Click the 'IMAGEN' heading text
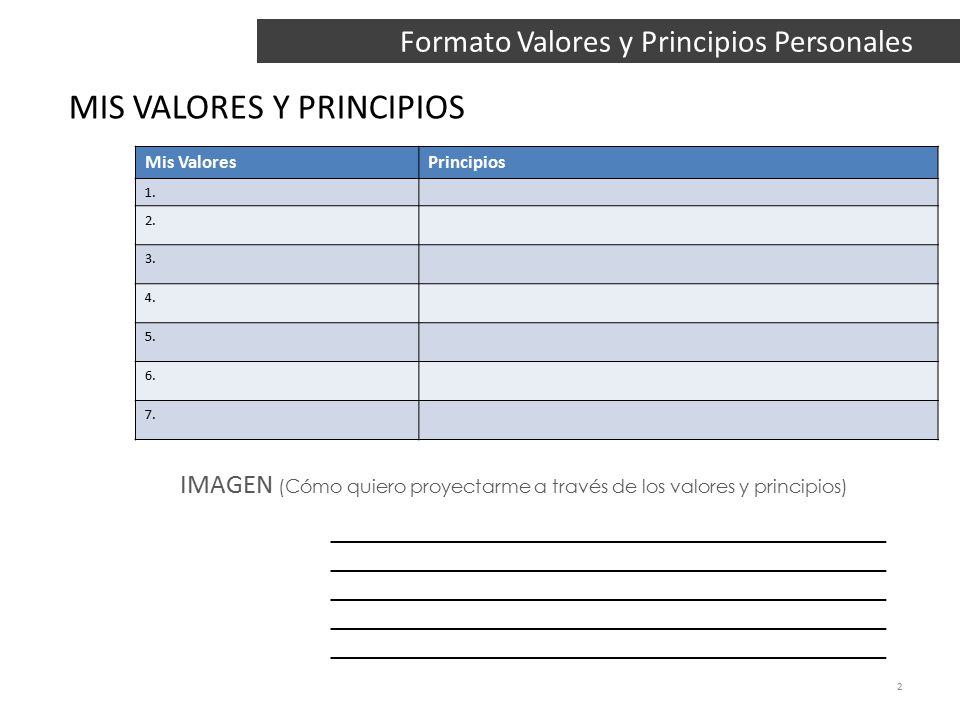The image size is (960, 720). (x=226, y=485)
